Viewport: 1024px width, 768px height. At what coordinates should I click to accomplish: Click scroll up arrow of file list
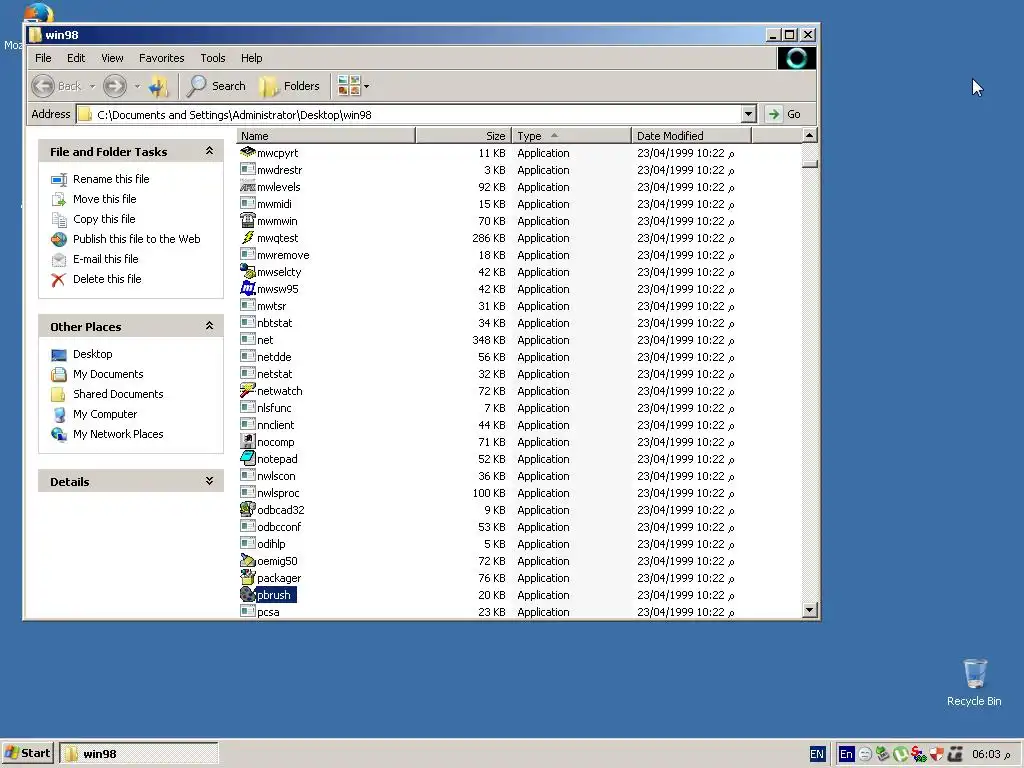tap(809, 136)
